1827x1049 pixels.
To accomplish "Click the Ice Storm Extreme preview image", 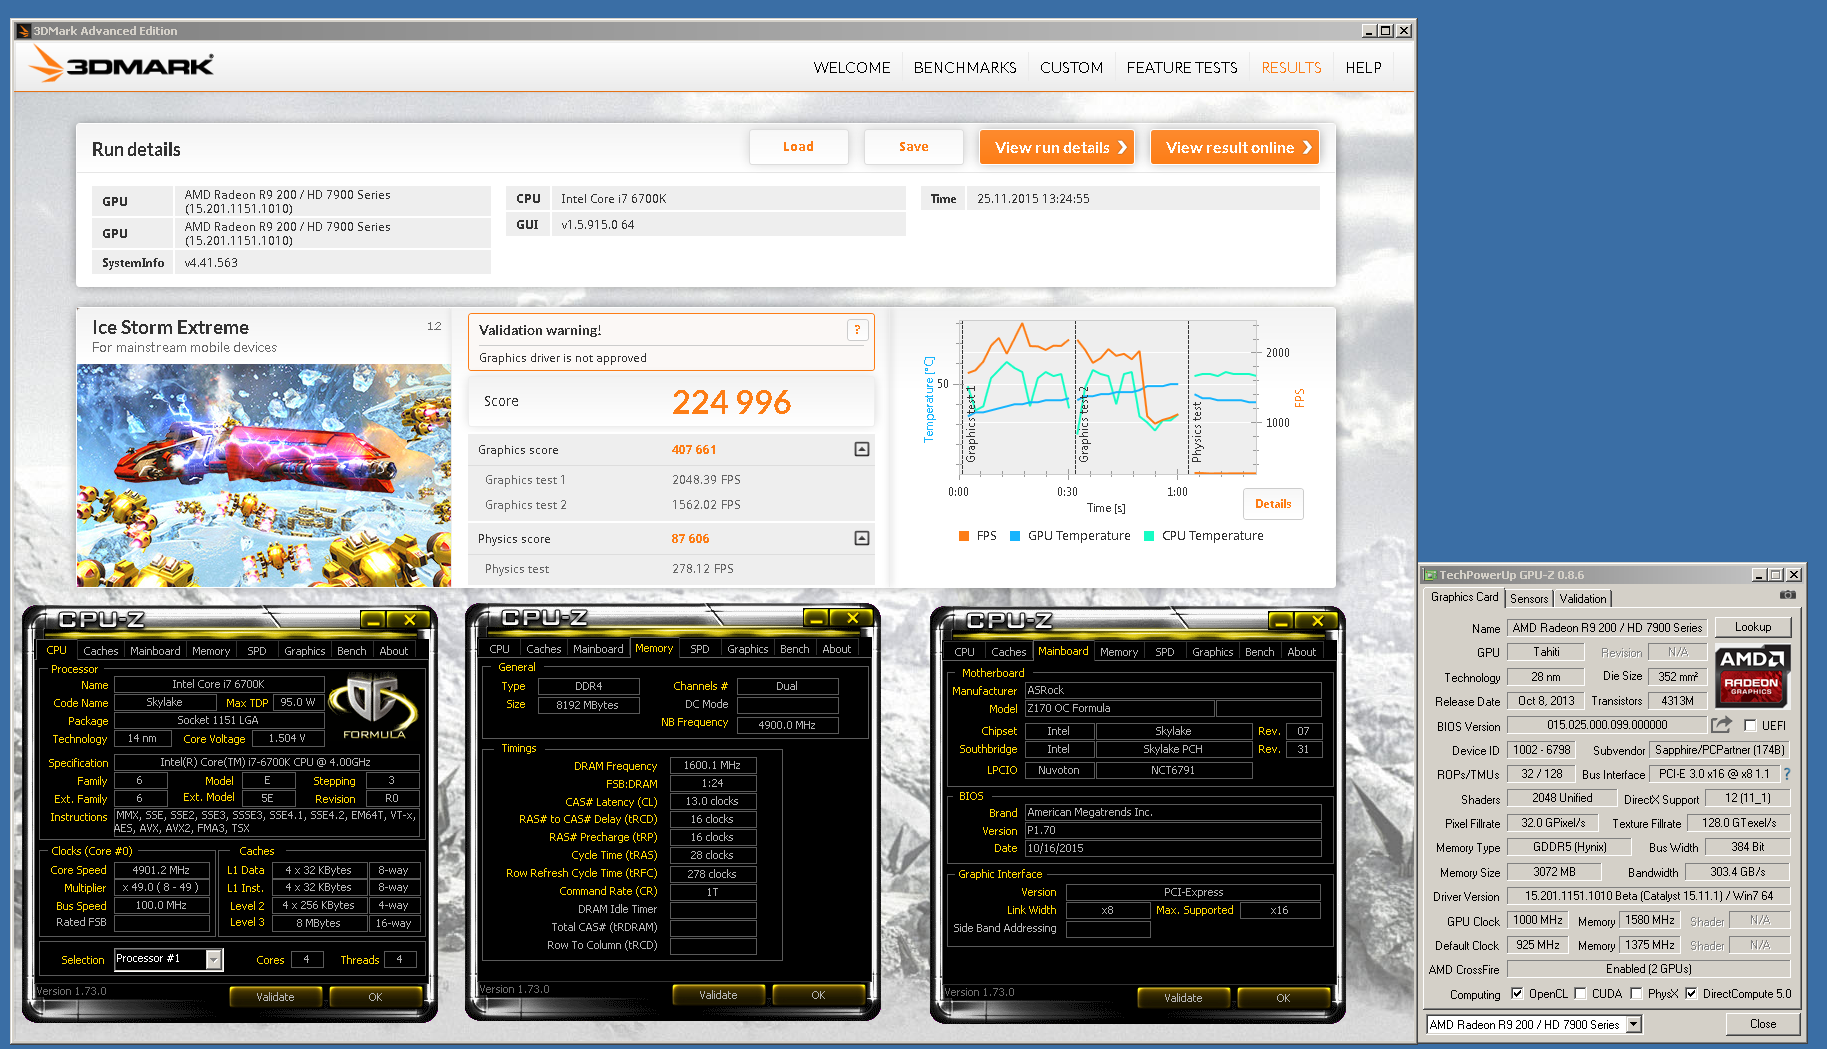I will point(264,475).
